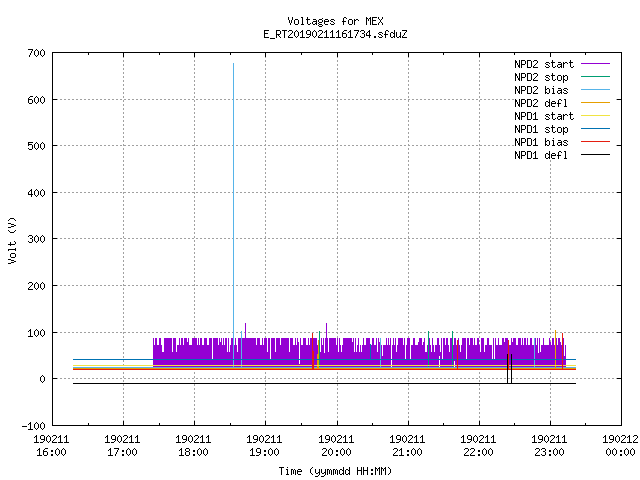This screenshot has width=640, height=480.
Task: Click the 'NPD2 stop' legend label
Action: (x=541, y=77)
